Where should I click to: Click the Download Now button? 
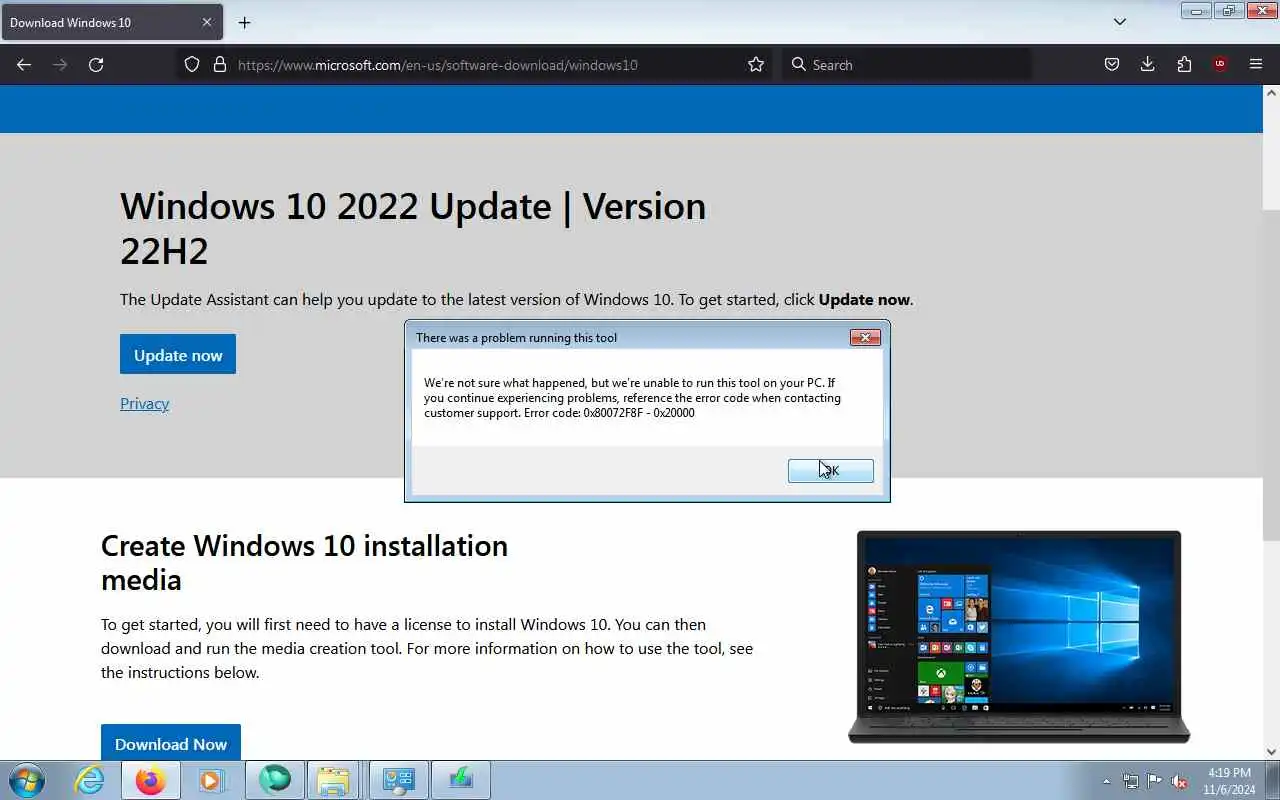click(x=171, y=743)
